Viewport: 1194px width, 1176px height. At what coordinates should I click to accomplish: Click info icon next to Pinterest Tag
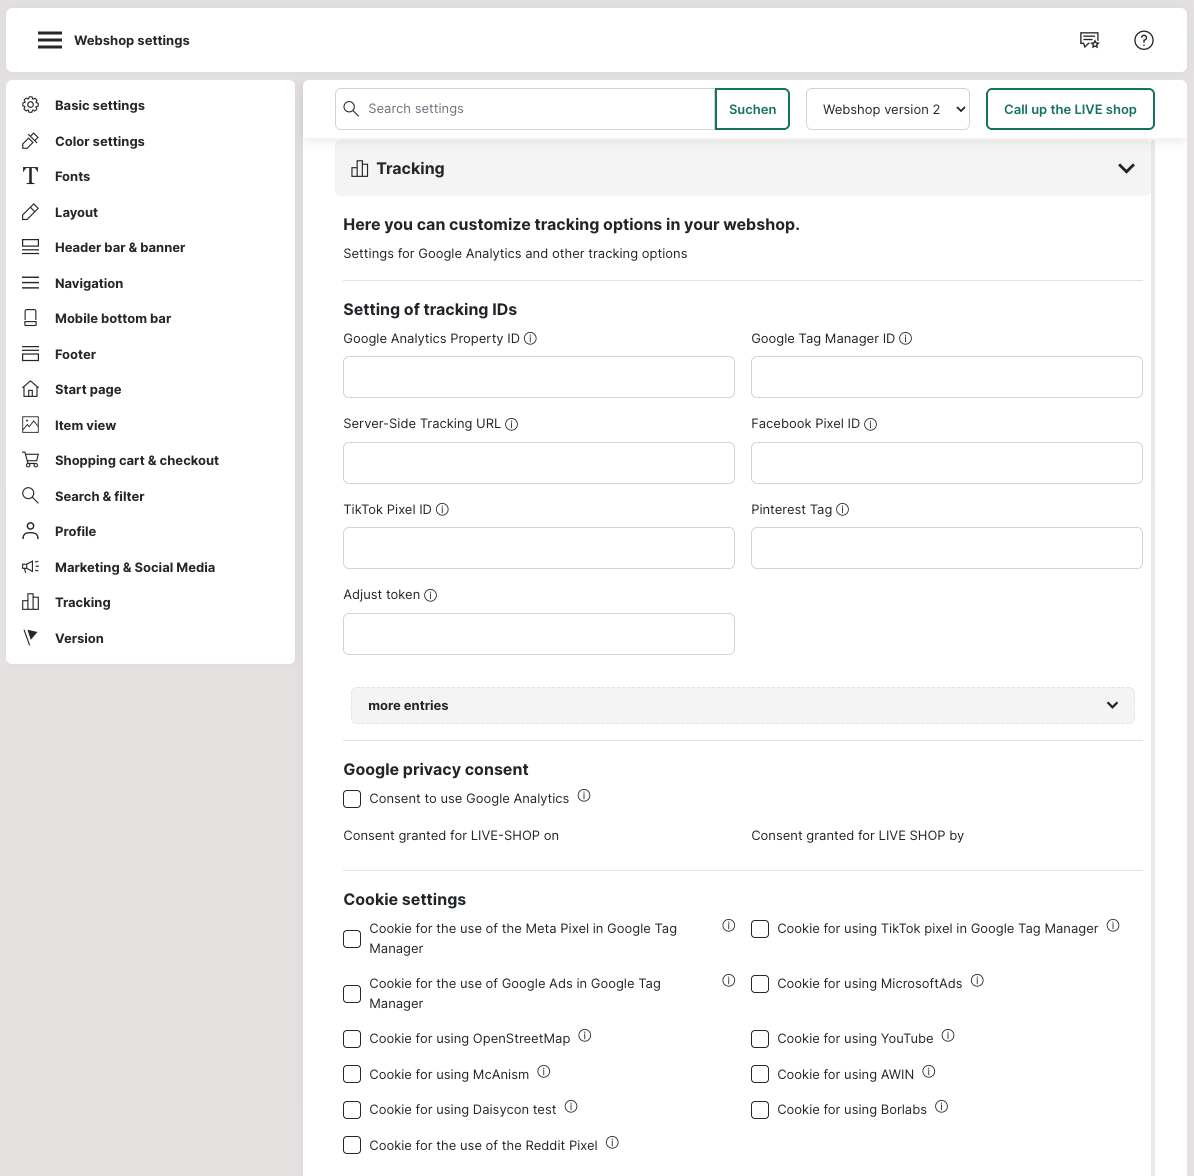[x=843, y=510]
